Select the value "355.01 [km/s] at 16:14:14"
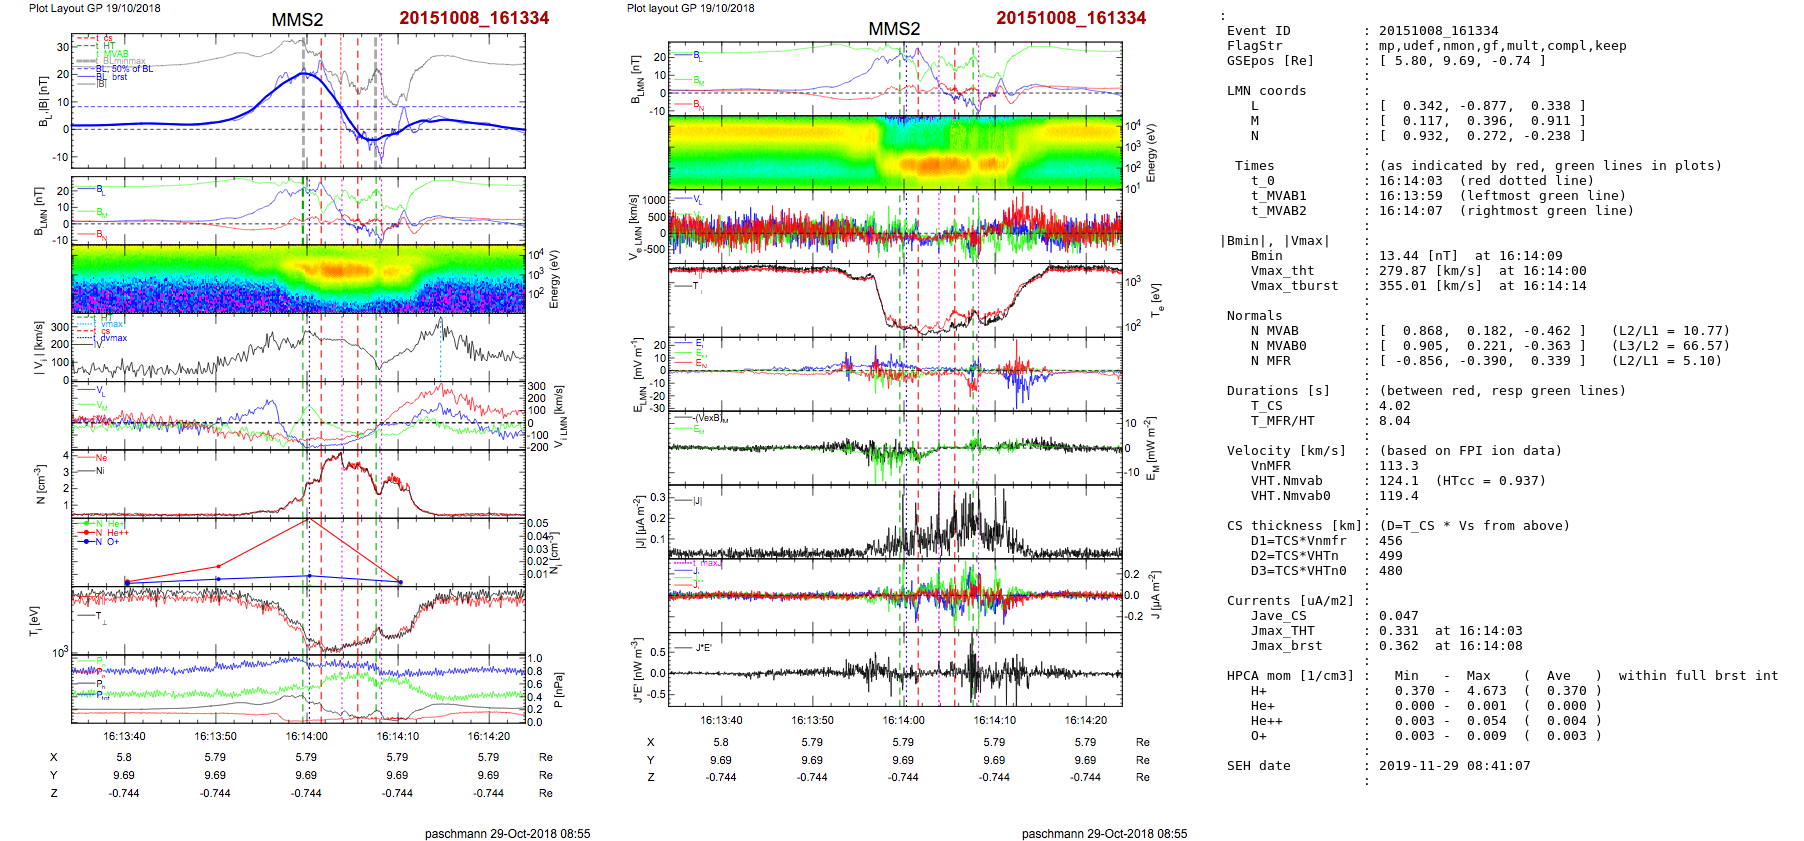The image size is (1804, 841). tap(1483, 286)
